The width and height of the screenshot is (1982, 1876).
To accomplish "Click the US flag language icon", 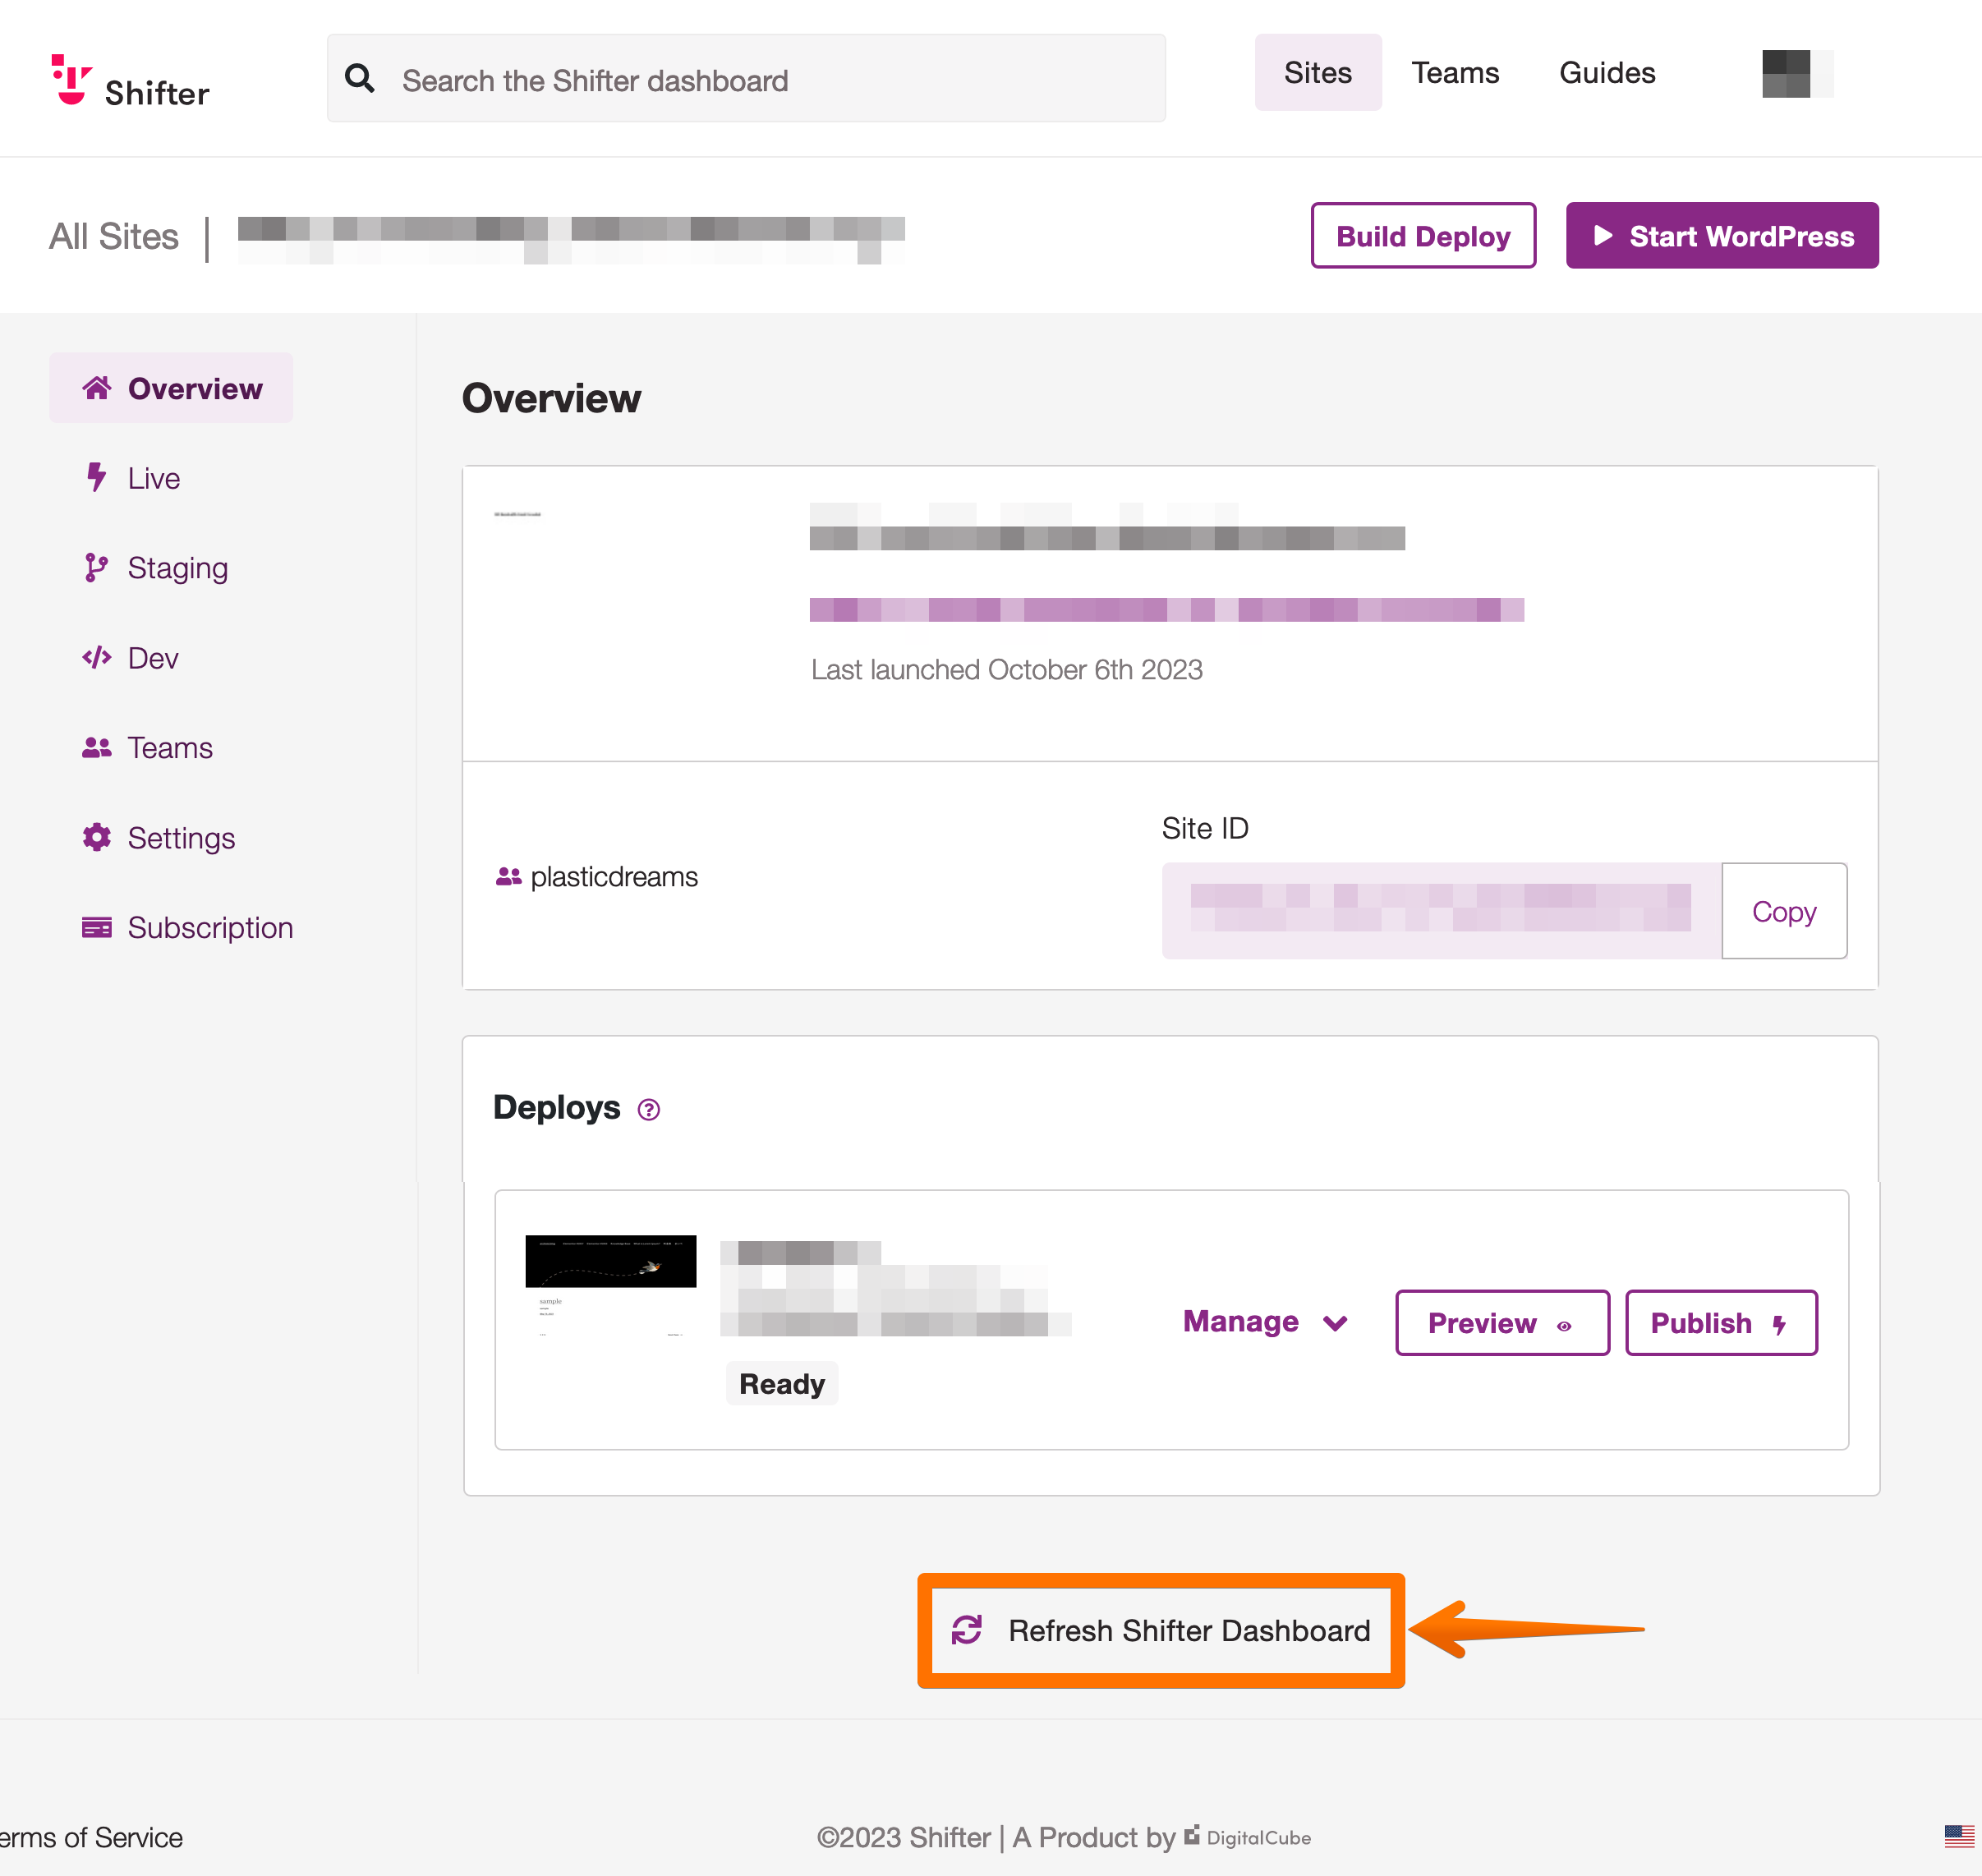I will [1958, 1836].
